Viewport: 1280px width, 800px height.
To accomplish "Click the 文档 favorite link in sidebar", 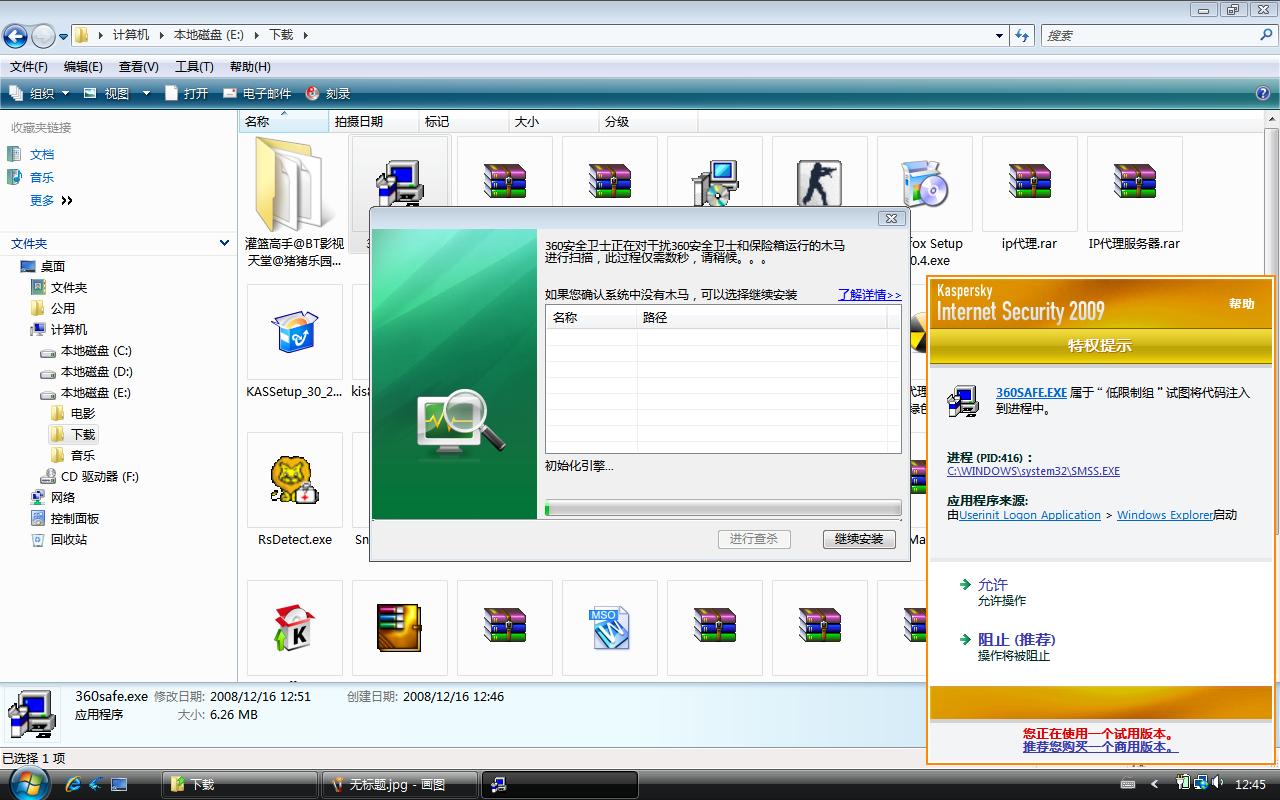I will click(x=42, y=154).
